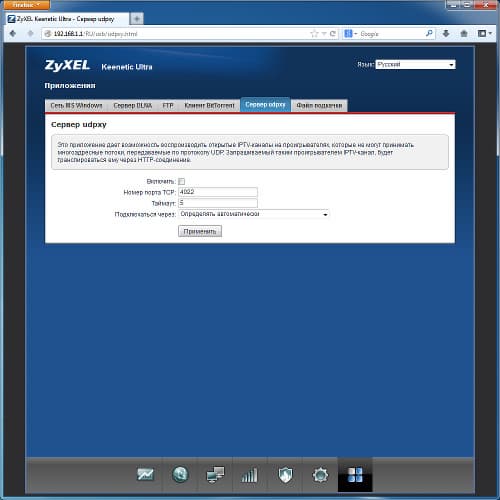Image resolution: width=500 pixels, height=500 pixels.
Task: Click the Таймаут input field
Action: (218, 203)
